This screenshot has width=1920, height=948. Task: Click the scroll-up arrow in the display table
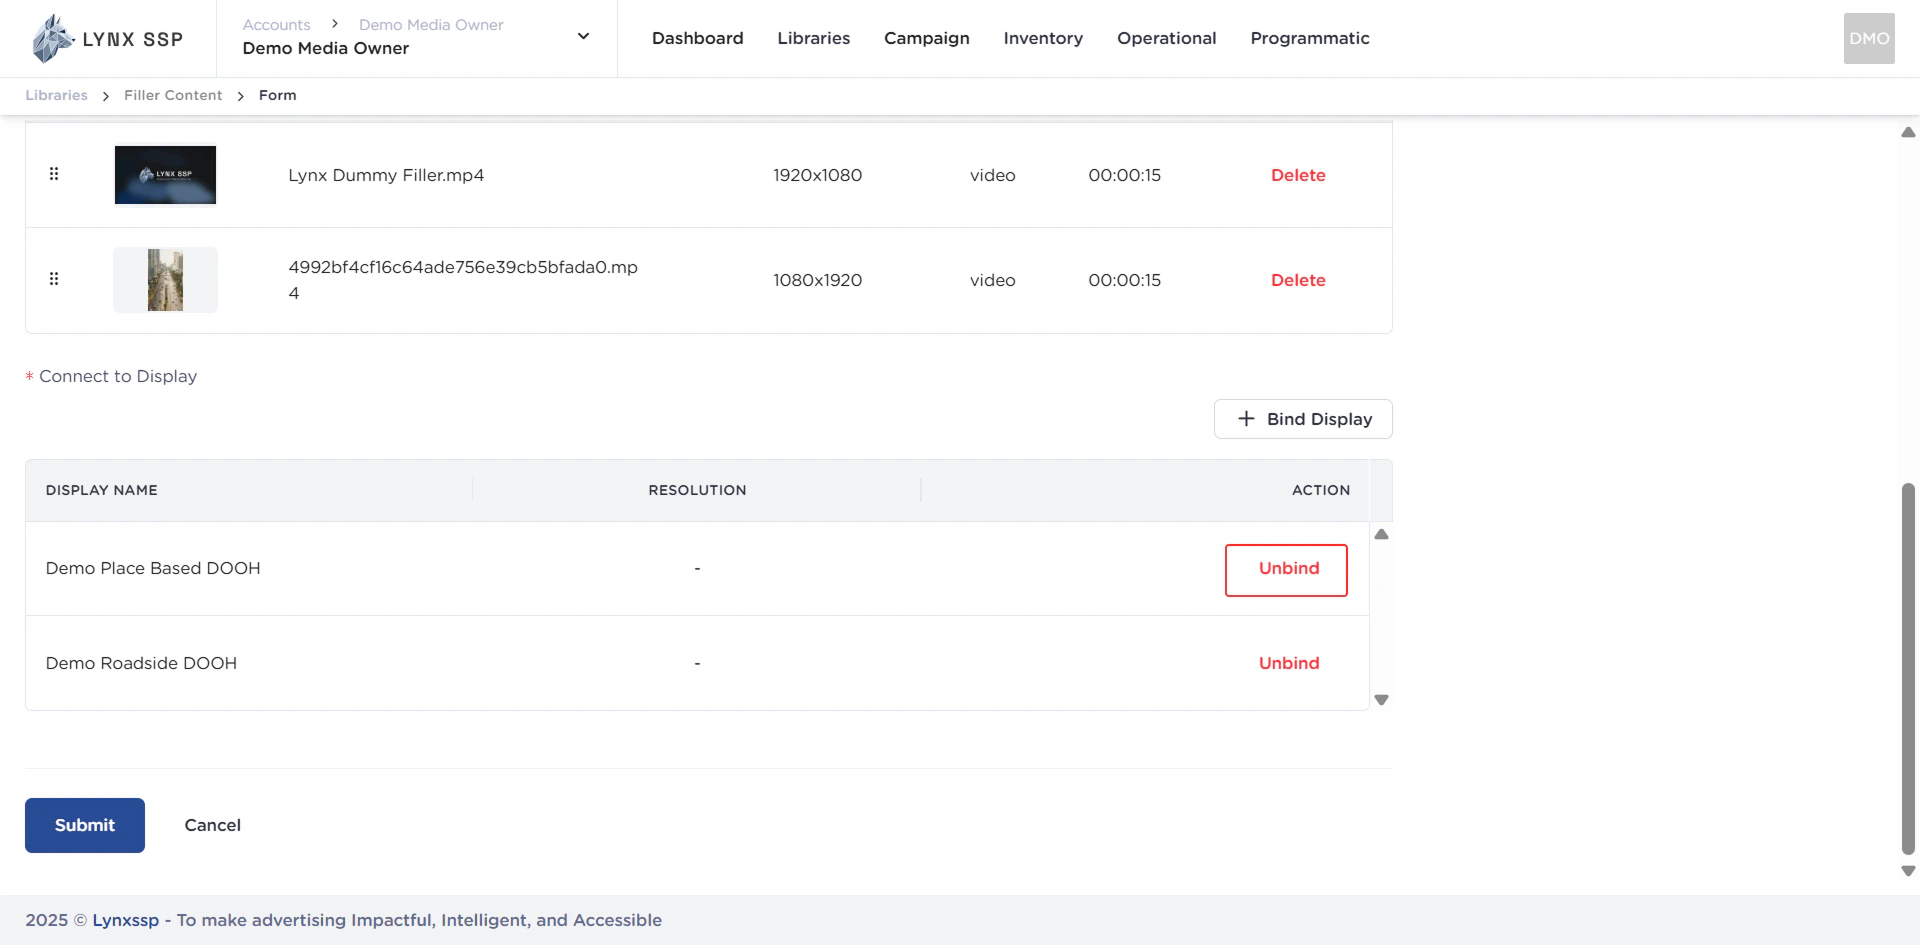click(1382, 534)
